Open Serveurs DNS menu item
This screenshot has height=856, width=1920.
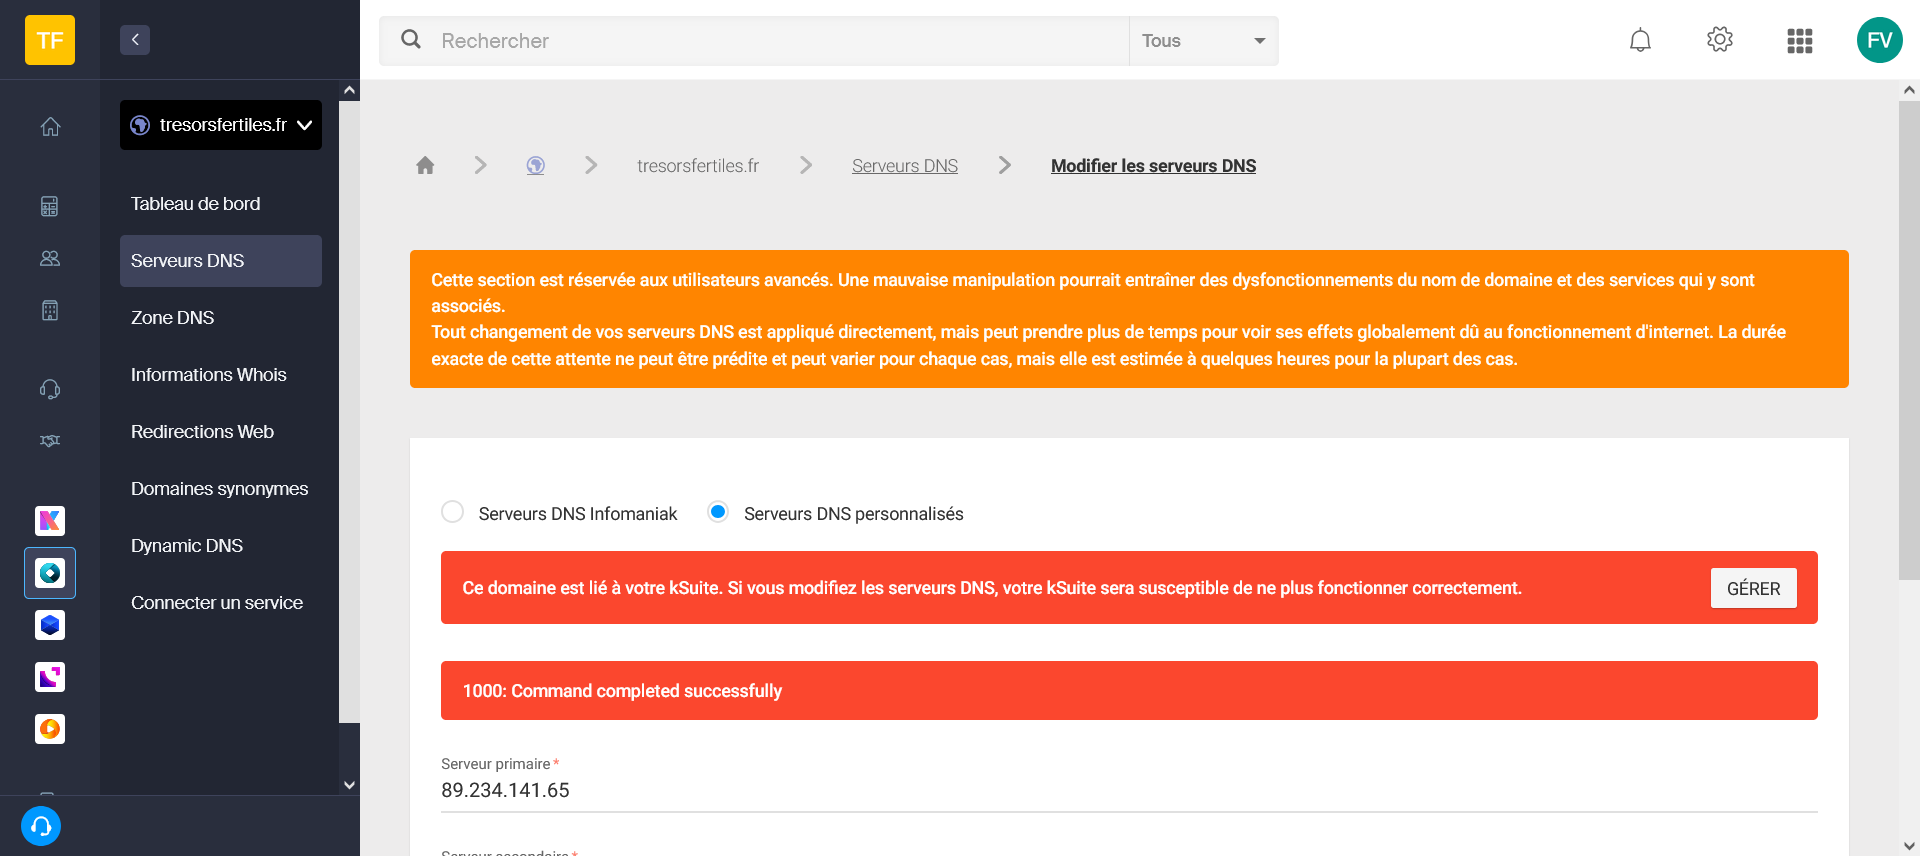(221, 261)
